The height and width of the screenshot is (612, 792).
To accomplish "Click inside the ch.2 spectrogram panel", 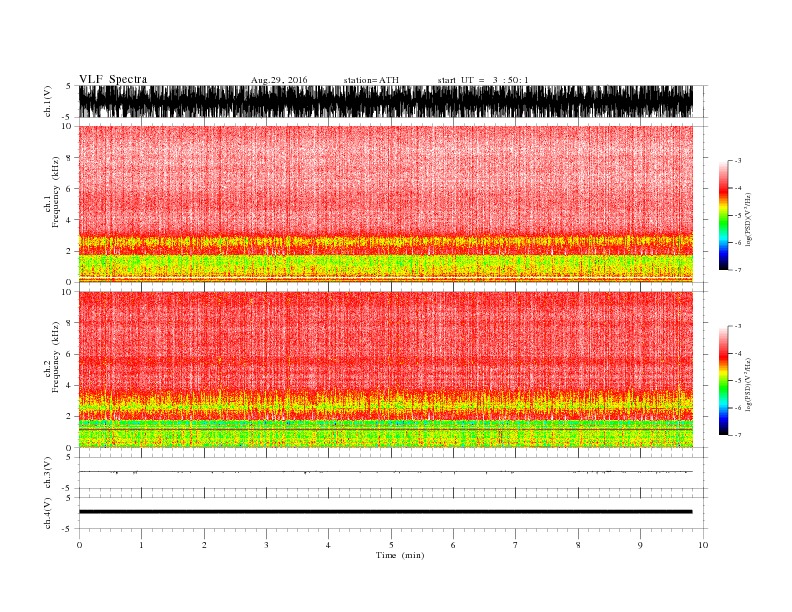I will [x=385, y=369].
